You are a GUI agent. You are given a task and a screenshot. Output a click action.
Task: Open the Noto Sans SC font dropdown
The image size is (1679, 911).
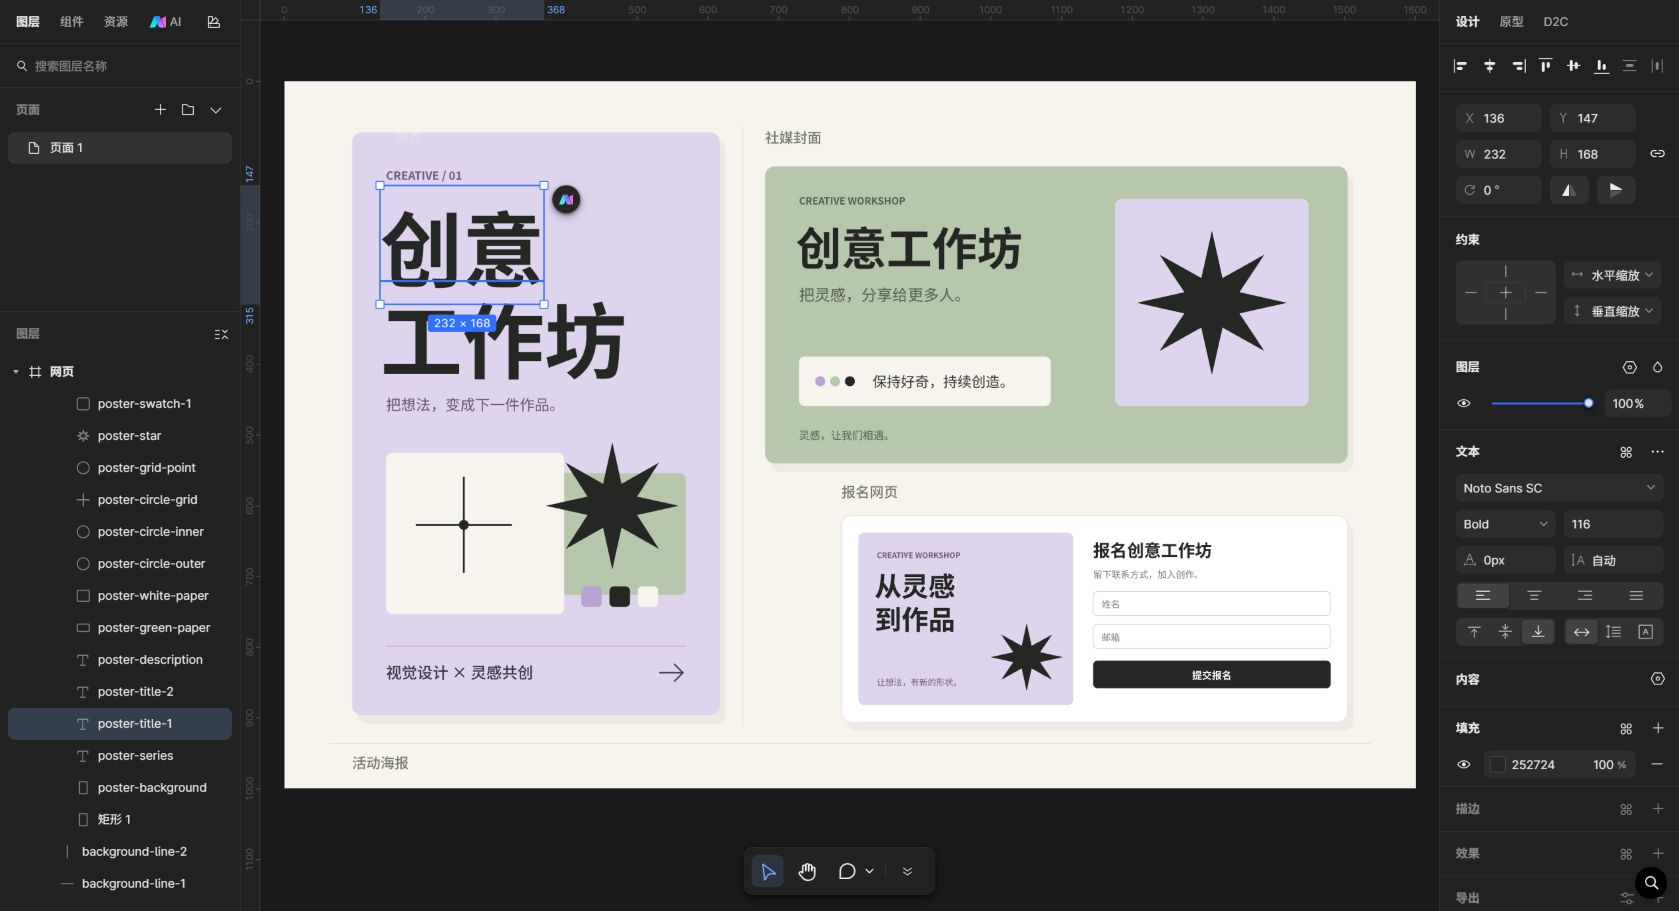coord(1559,488)
